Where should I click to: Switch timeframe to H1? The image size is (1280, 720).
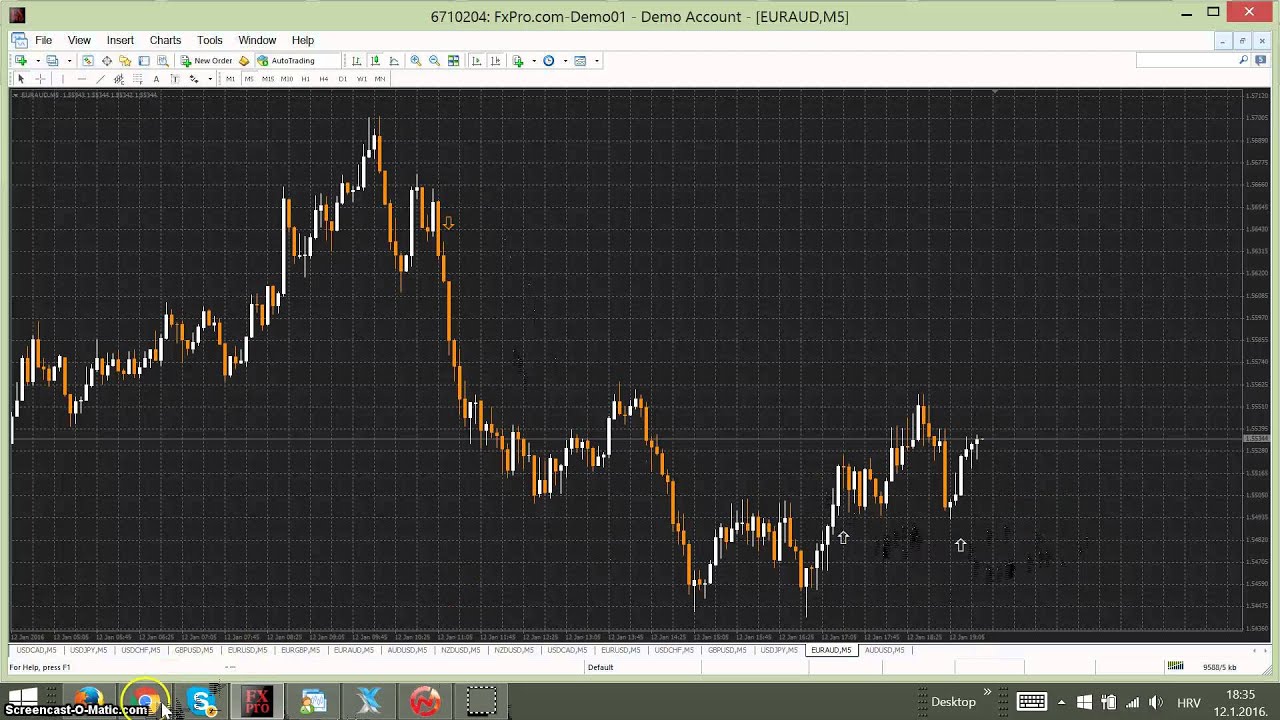coord(306,79)
